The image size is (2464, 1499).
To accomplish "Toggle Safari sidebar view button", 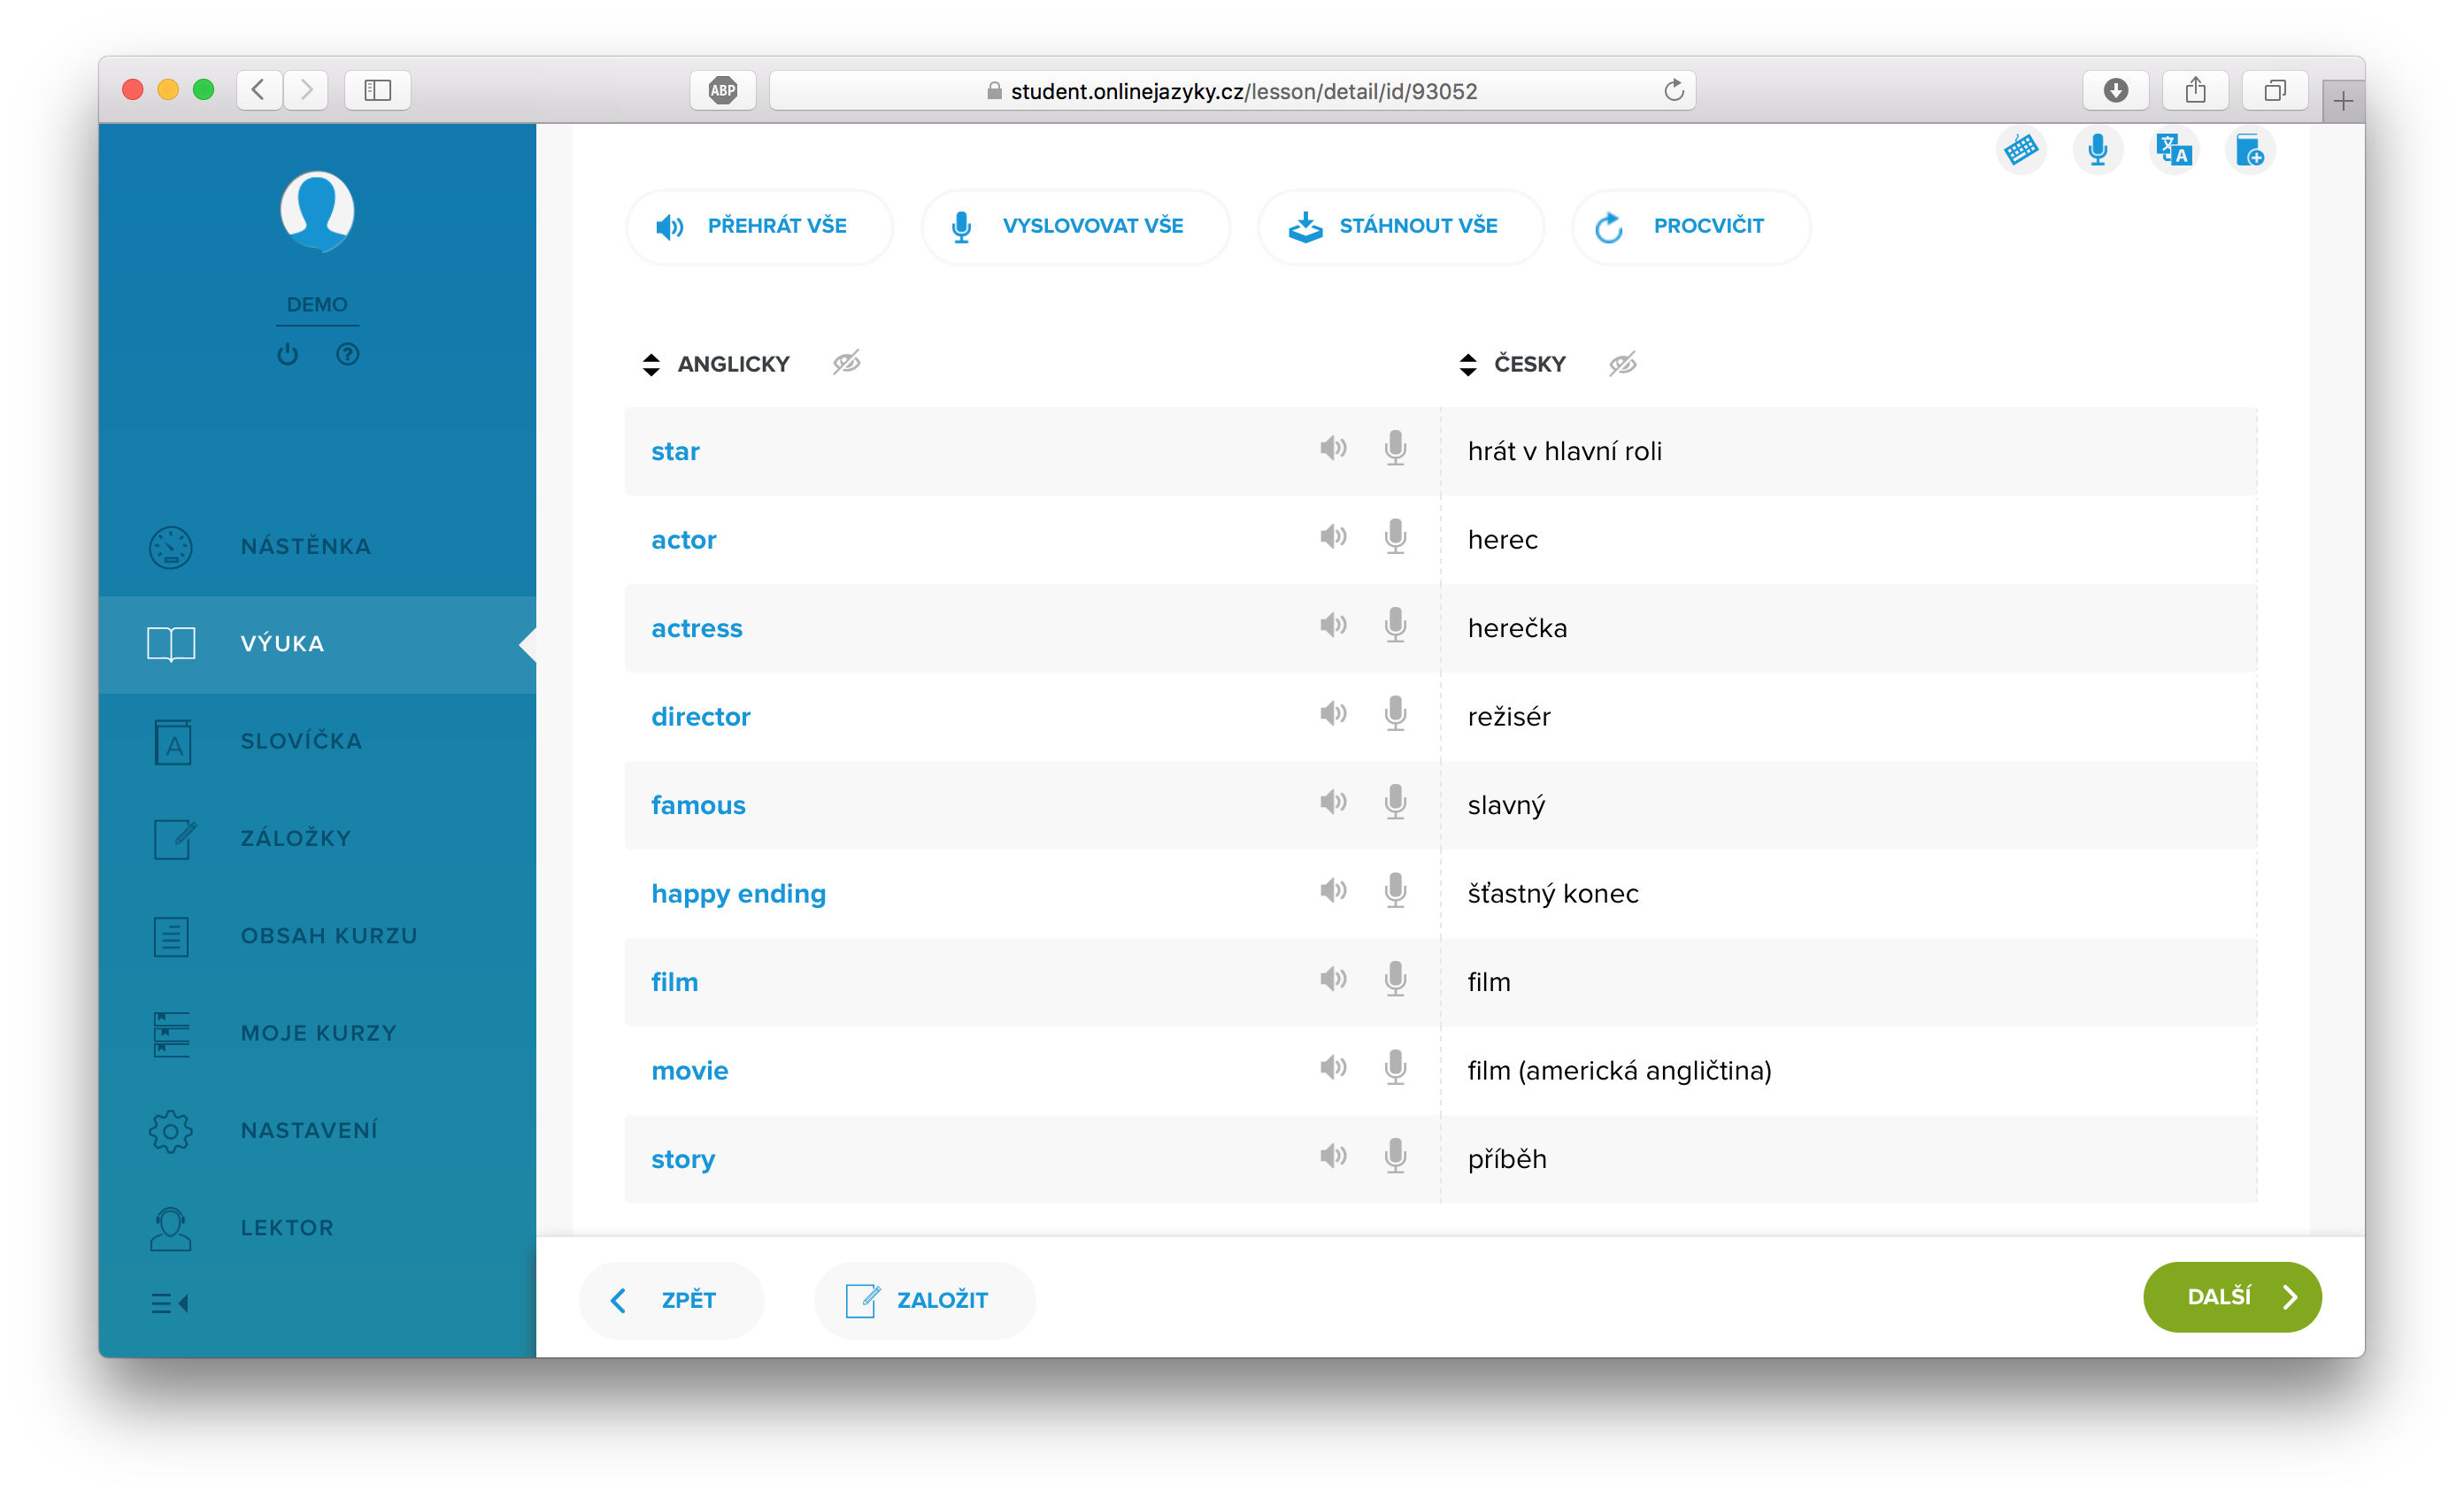I will point(377,90).
